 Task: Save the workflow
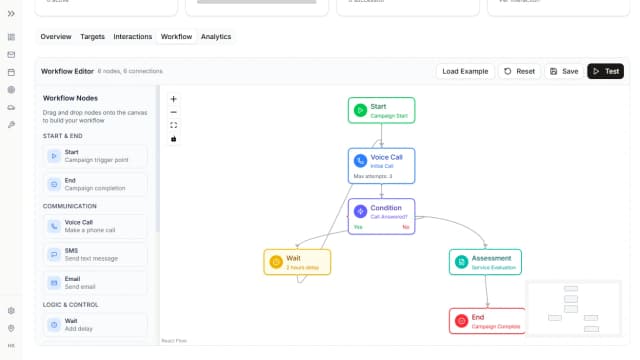coord(564,71)
